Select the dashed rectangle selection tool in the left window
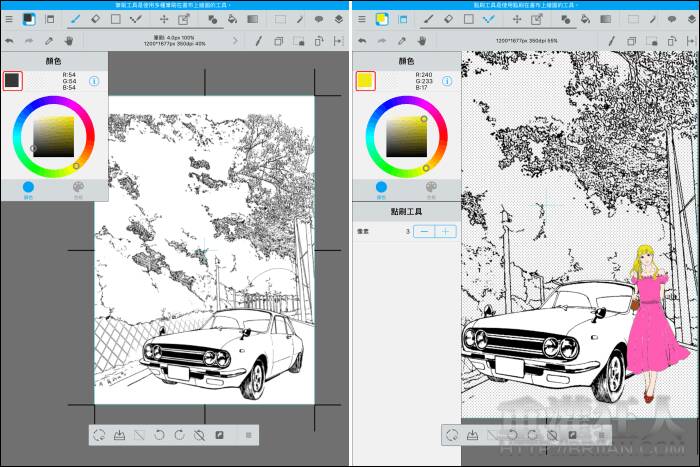700x467 pixels. pos(280,19)
